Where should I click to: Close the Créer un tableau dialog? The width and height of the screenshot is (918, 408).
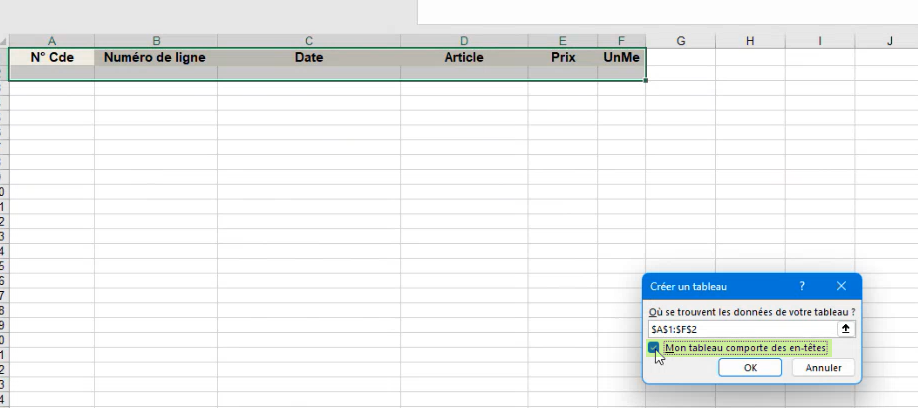(841, 286)
